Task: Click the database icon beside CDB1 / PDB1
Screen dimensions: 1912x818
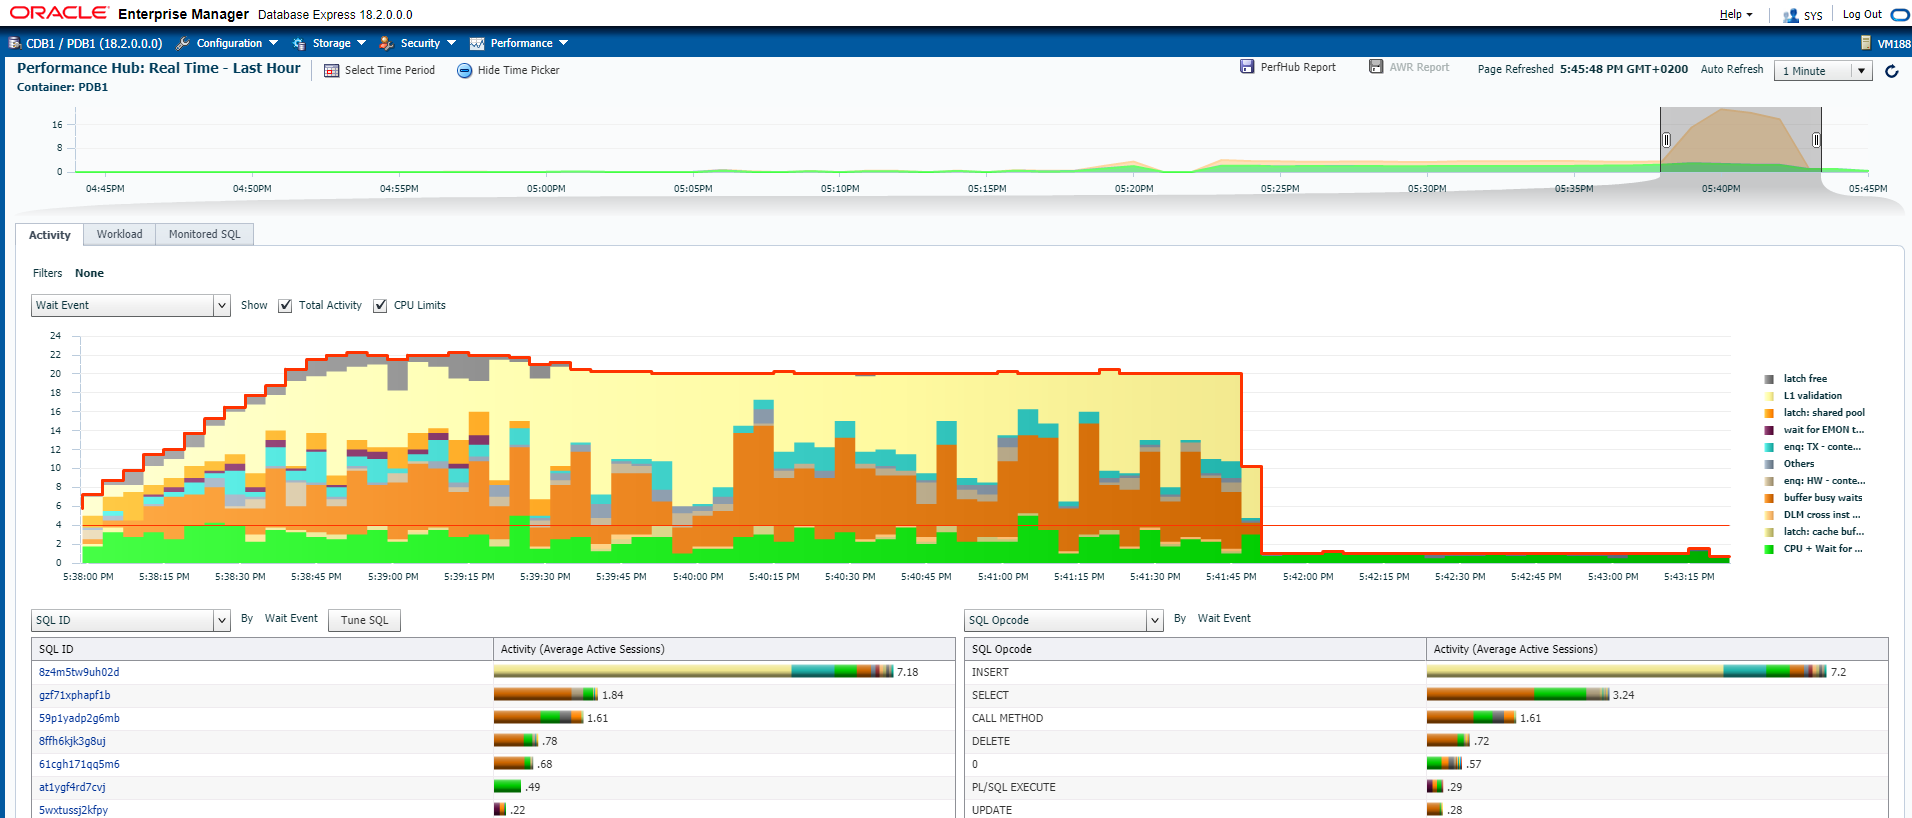Action: (15, 43)
